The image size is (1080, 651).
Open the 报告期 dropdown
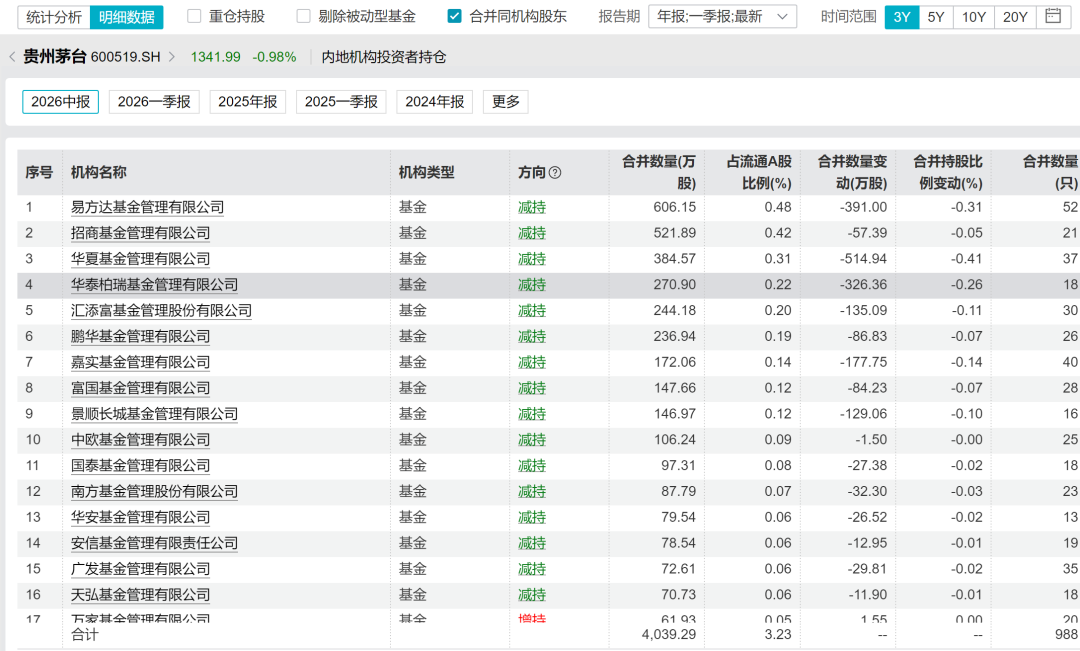pyautogui.click(x=723, y=17)
